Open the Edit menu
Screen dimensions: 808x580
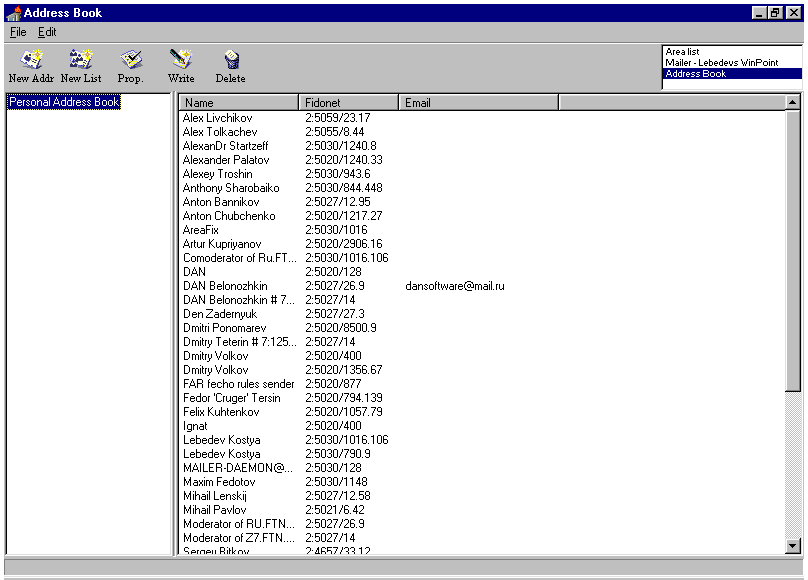tap(47, 32)
